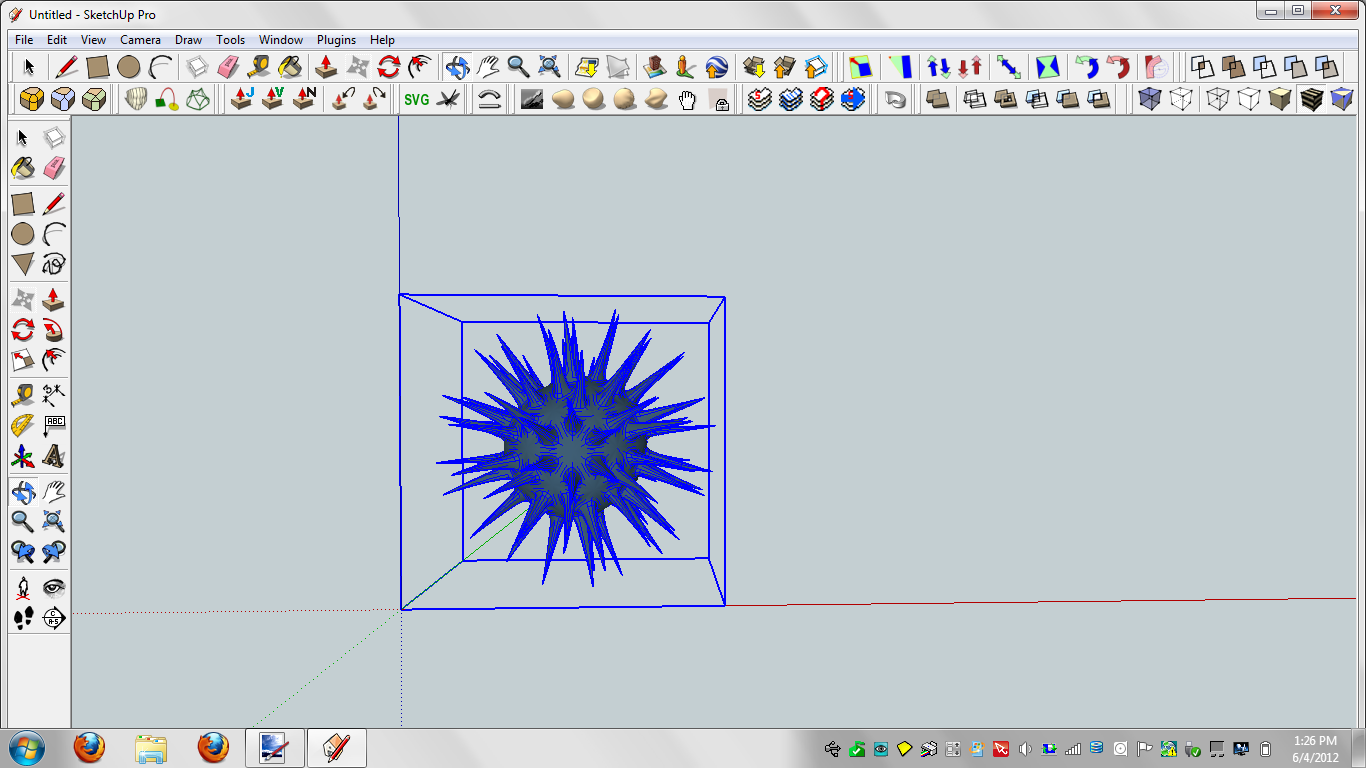This screenshot has height=768, width=1366.
Task: Click the Zoom Extents button
Action: (549, 66)
